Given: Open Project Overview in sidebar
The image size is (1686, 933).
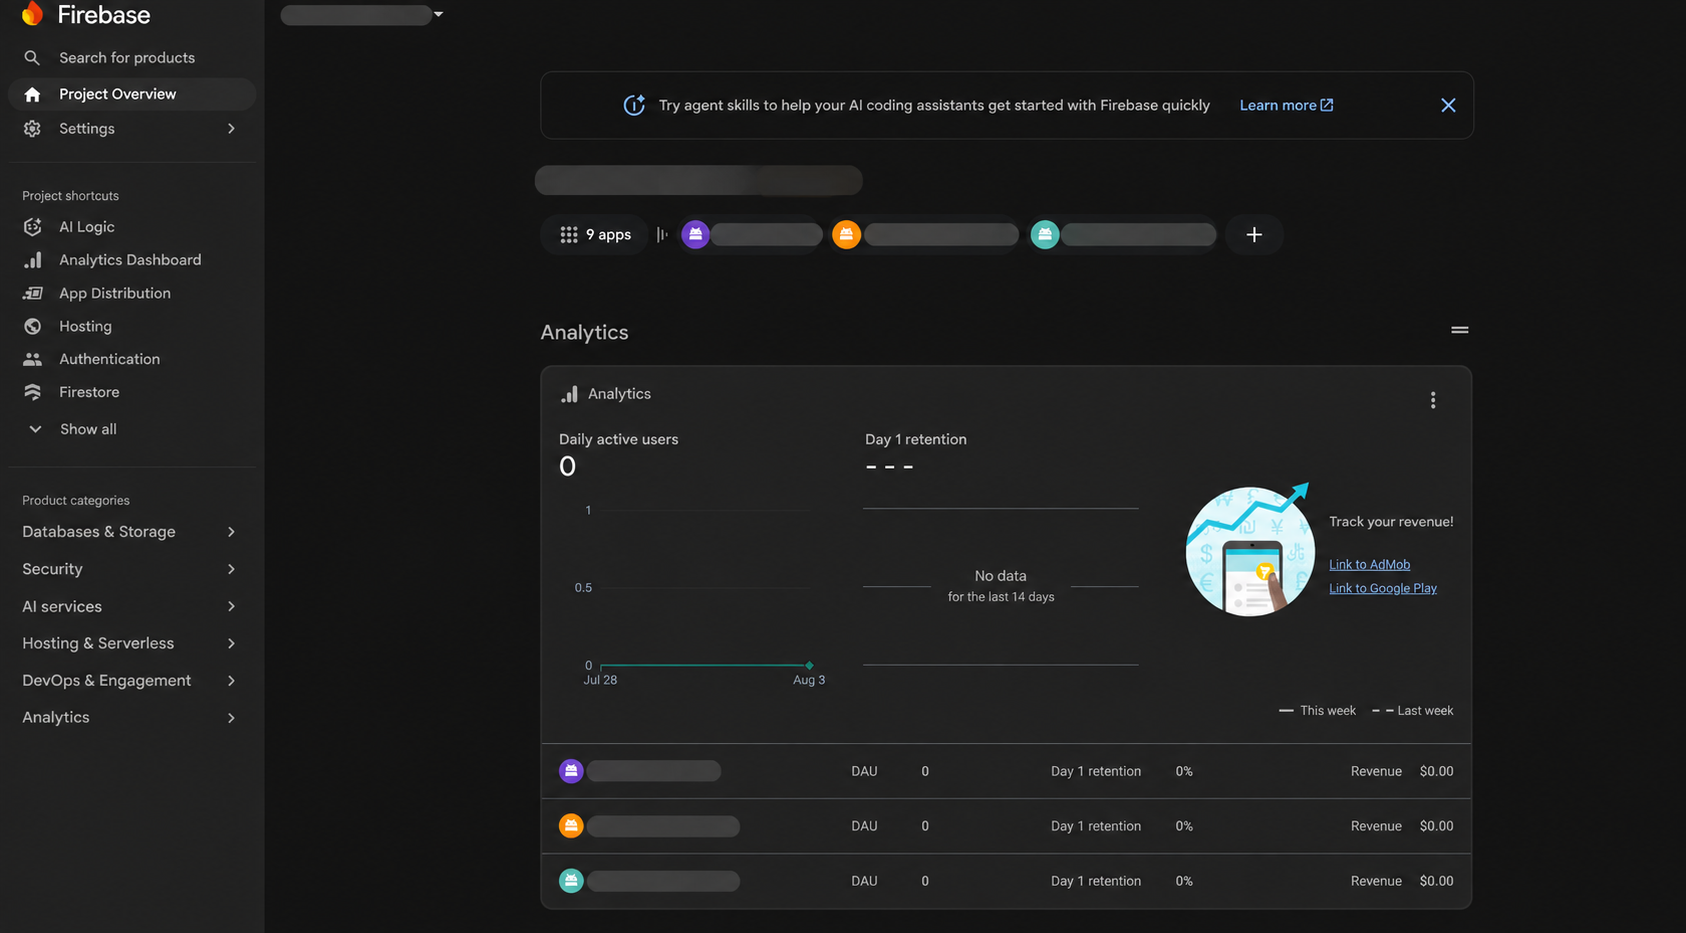Looking at the screenshot, I should click(x=132, y=94).
